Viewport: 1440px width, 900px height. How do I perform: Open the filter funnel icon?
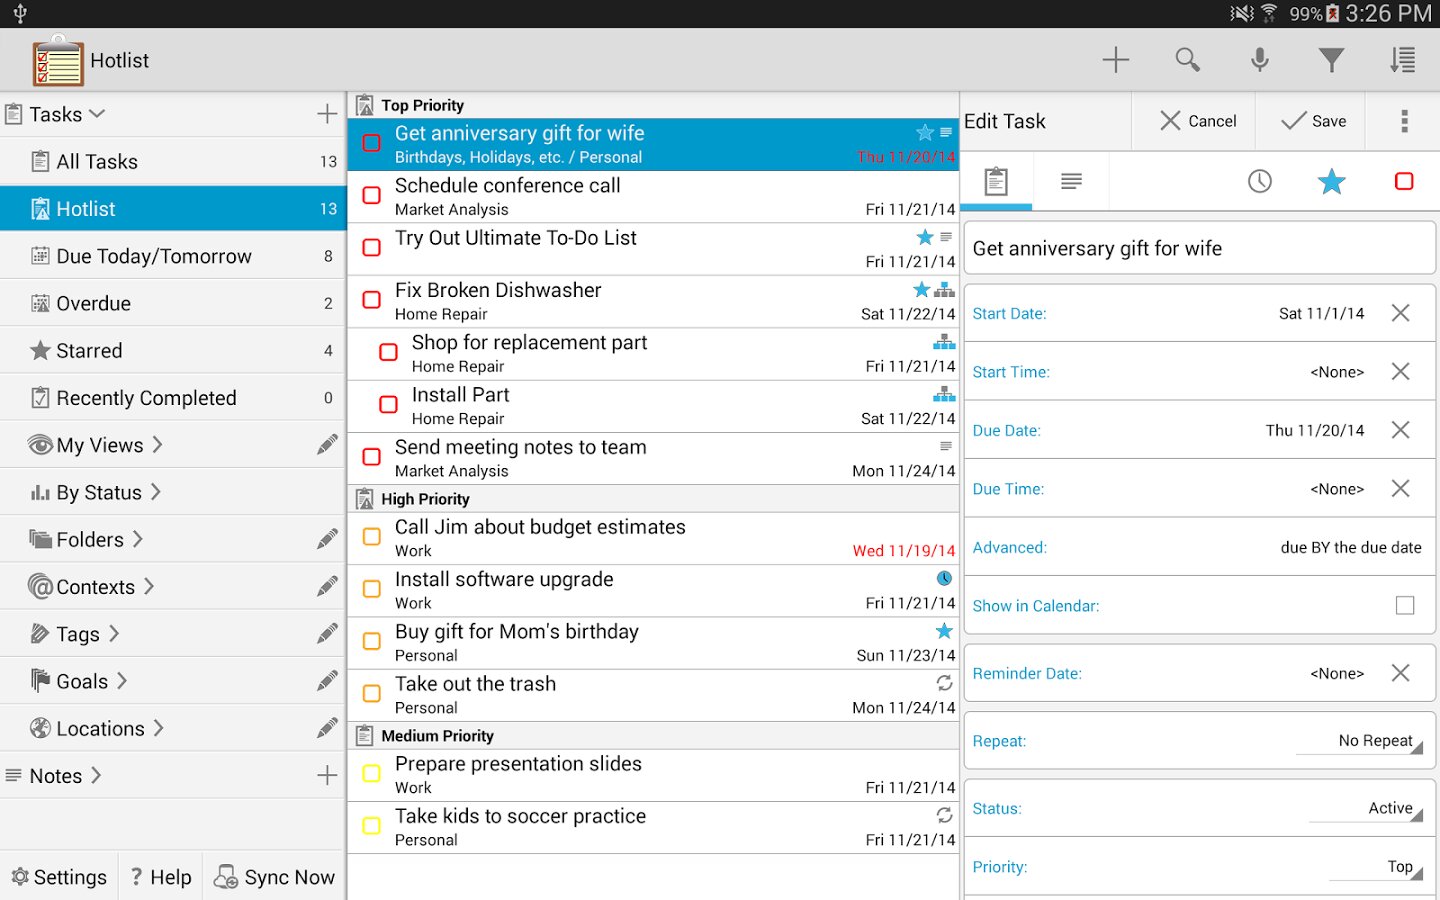click(x=1331, y=60)
